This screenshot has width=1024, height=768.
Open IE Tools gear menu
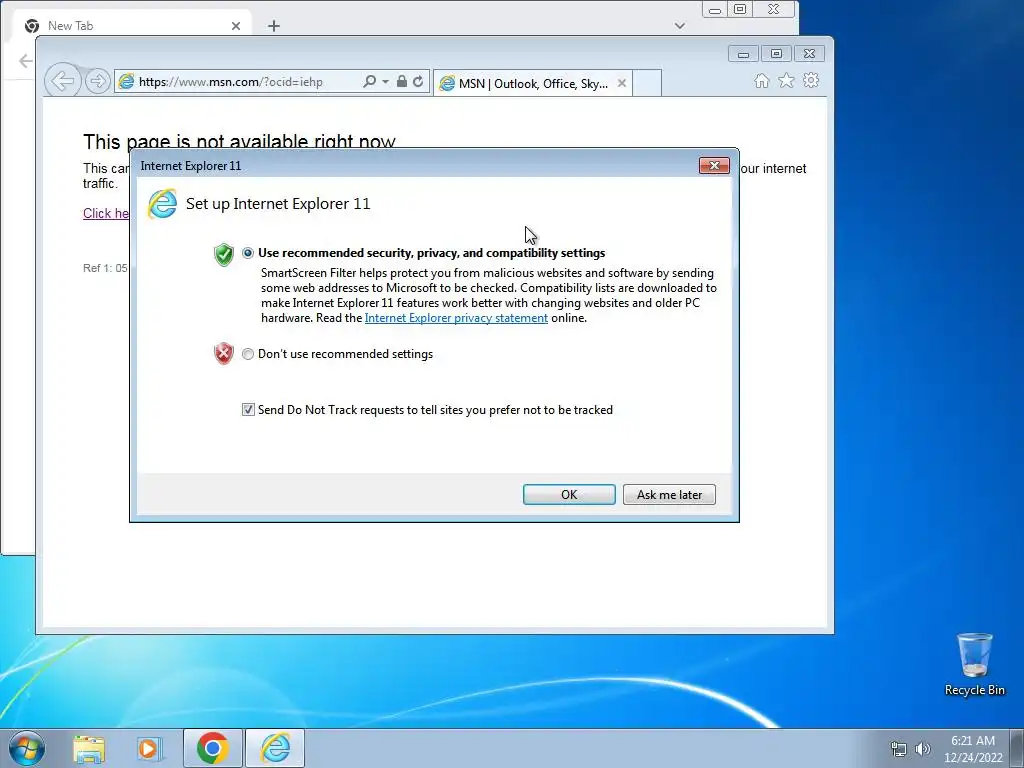pyautogui.click(x=811, y=80)
